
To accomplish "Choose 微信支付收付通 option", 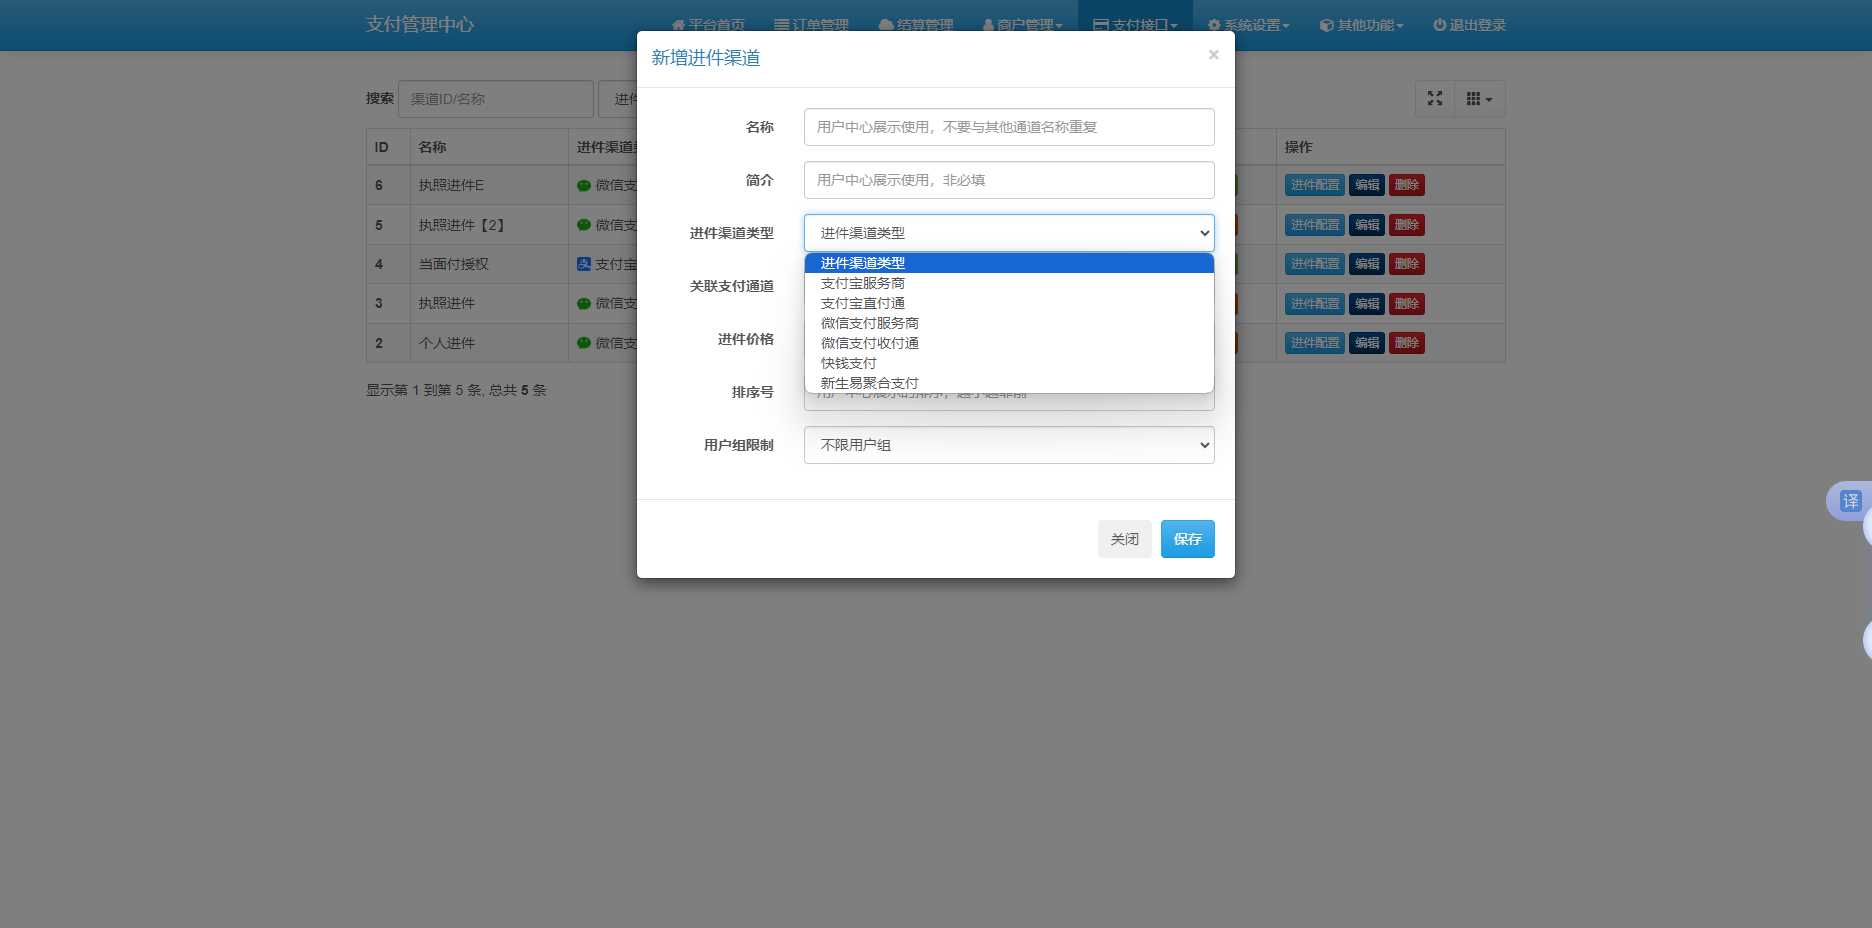I will click(x=1009, y=343).
